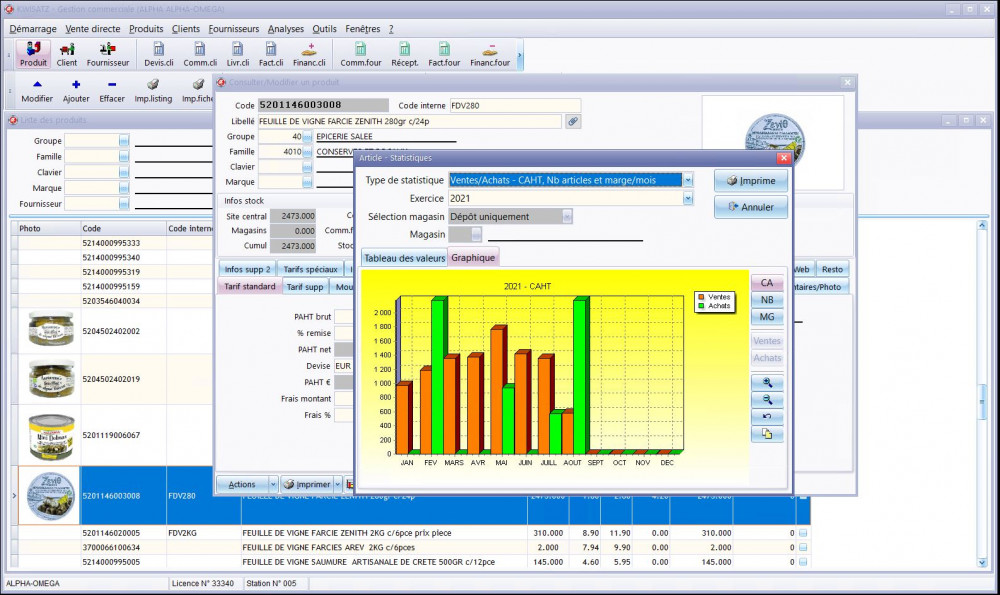This screenshot has height=595, width=1000.
Task: Open the Exercice year dropdown
Action: 687,198
